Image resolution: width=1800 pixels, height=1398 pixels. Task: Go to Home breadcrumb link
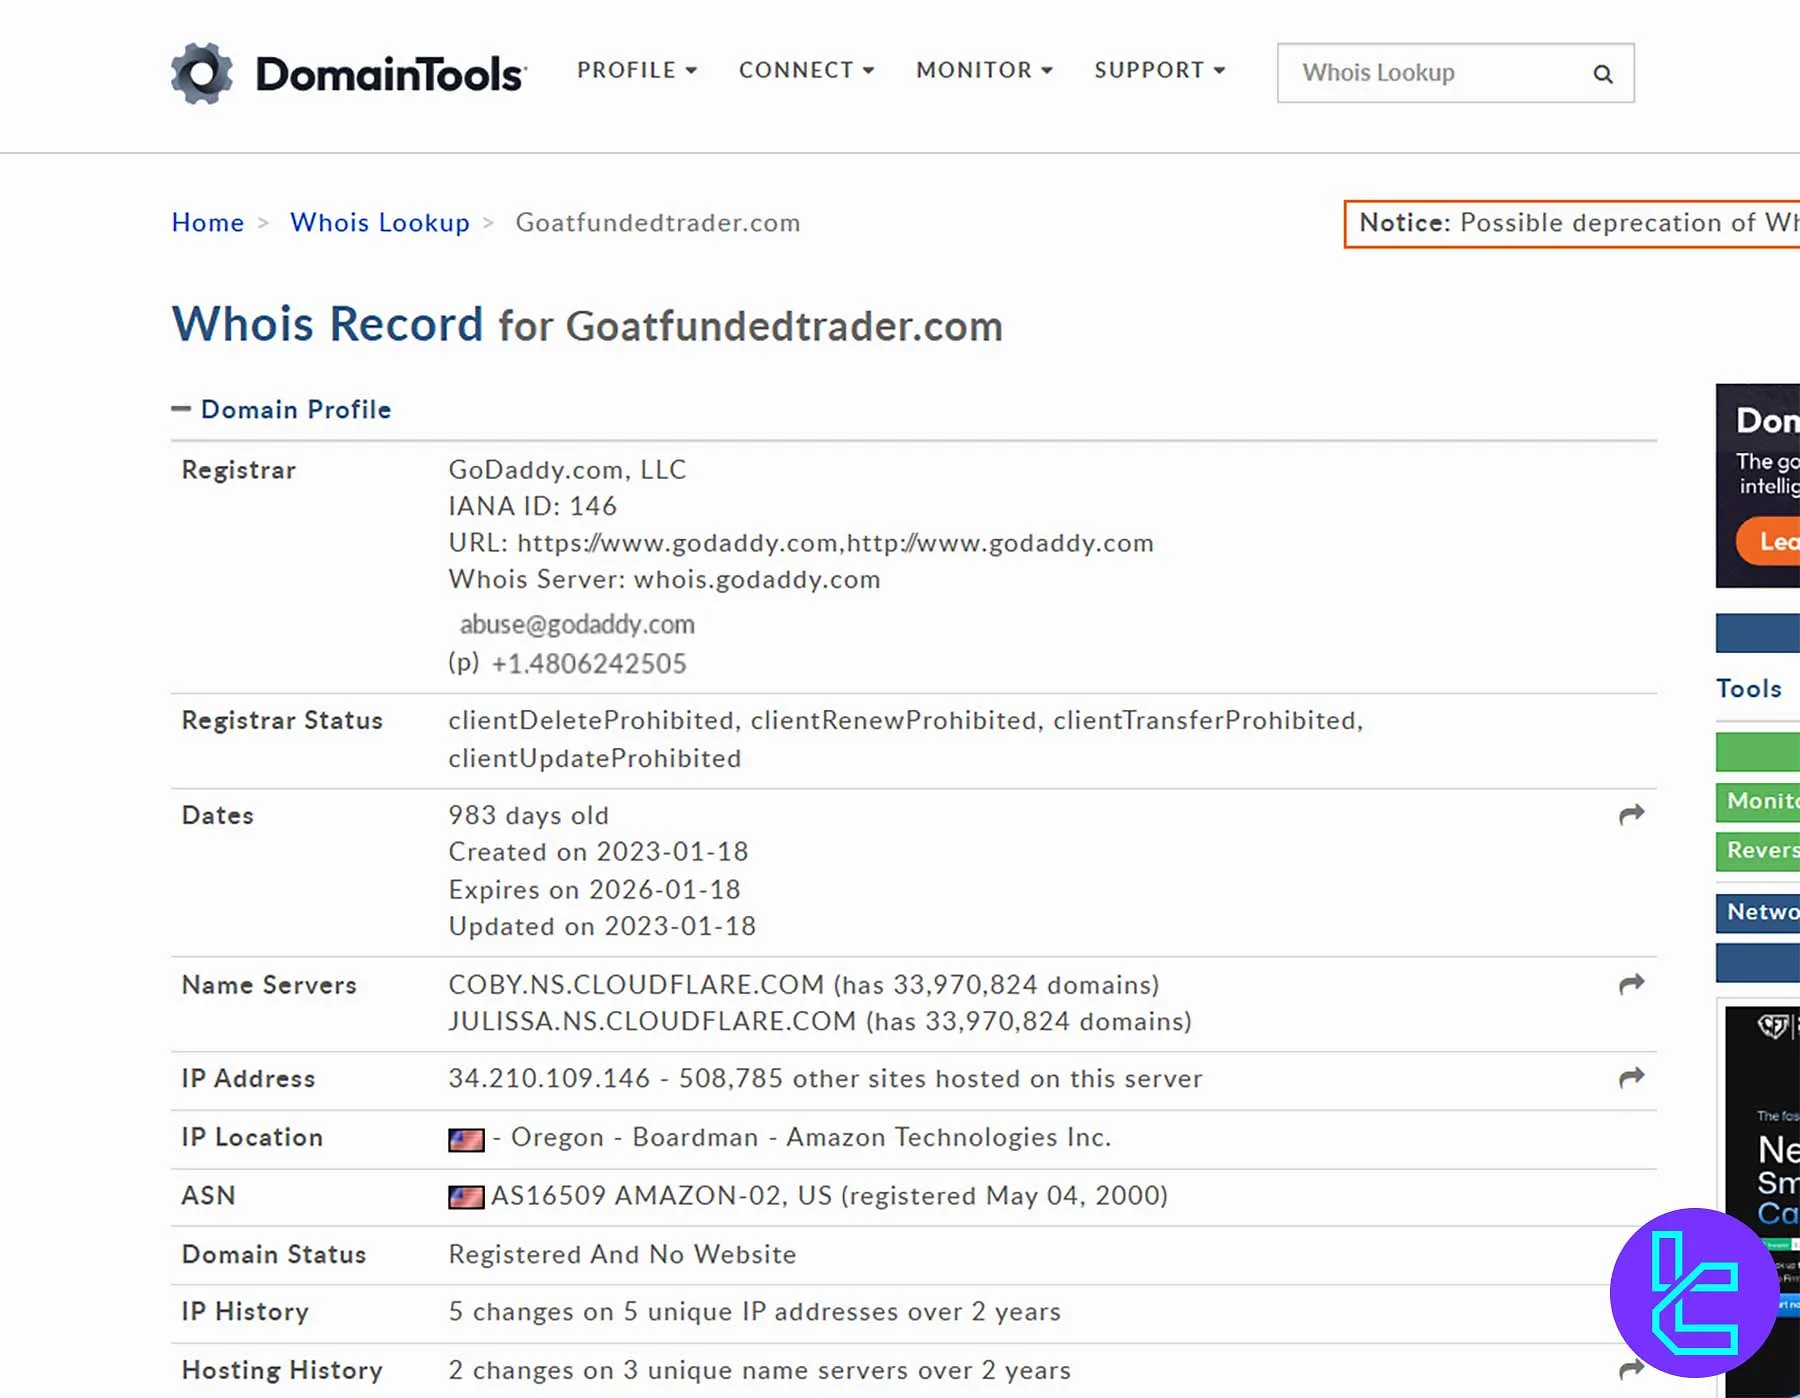(208, 222)
